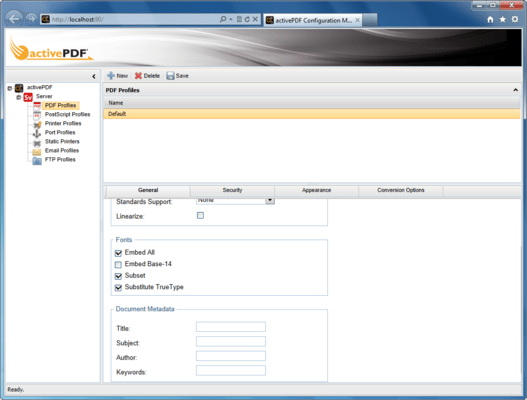Select Email Profiles in the tree
This screenshot has height=400, width=527.
click(62, 151)
